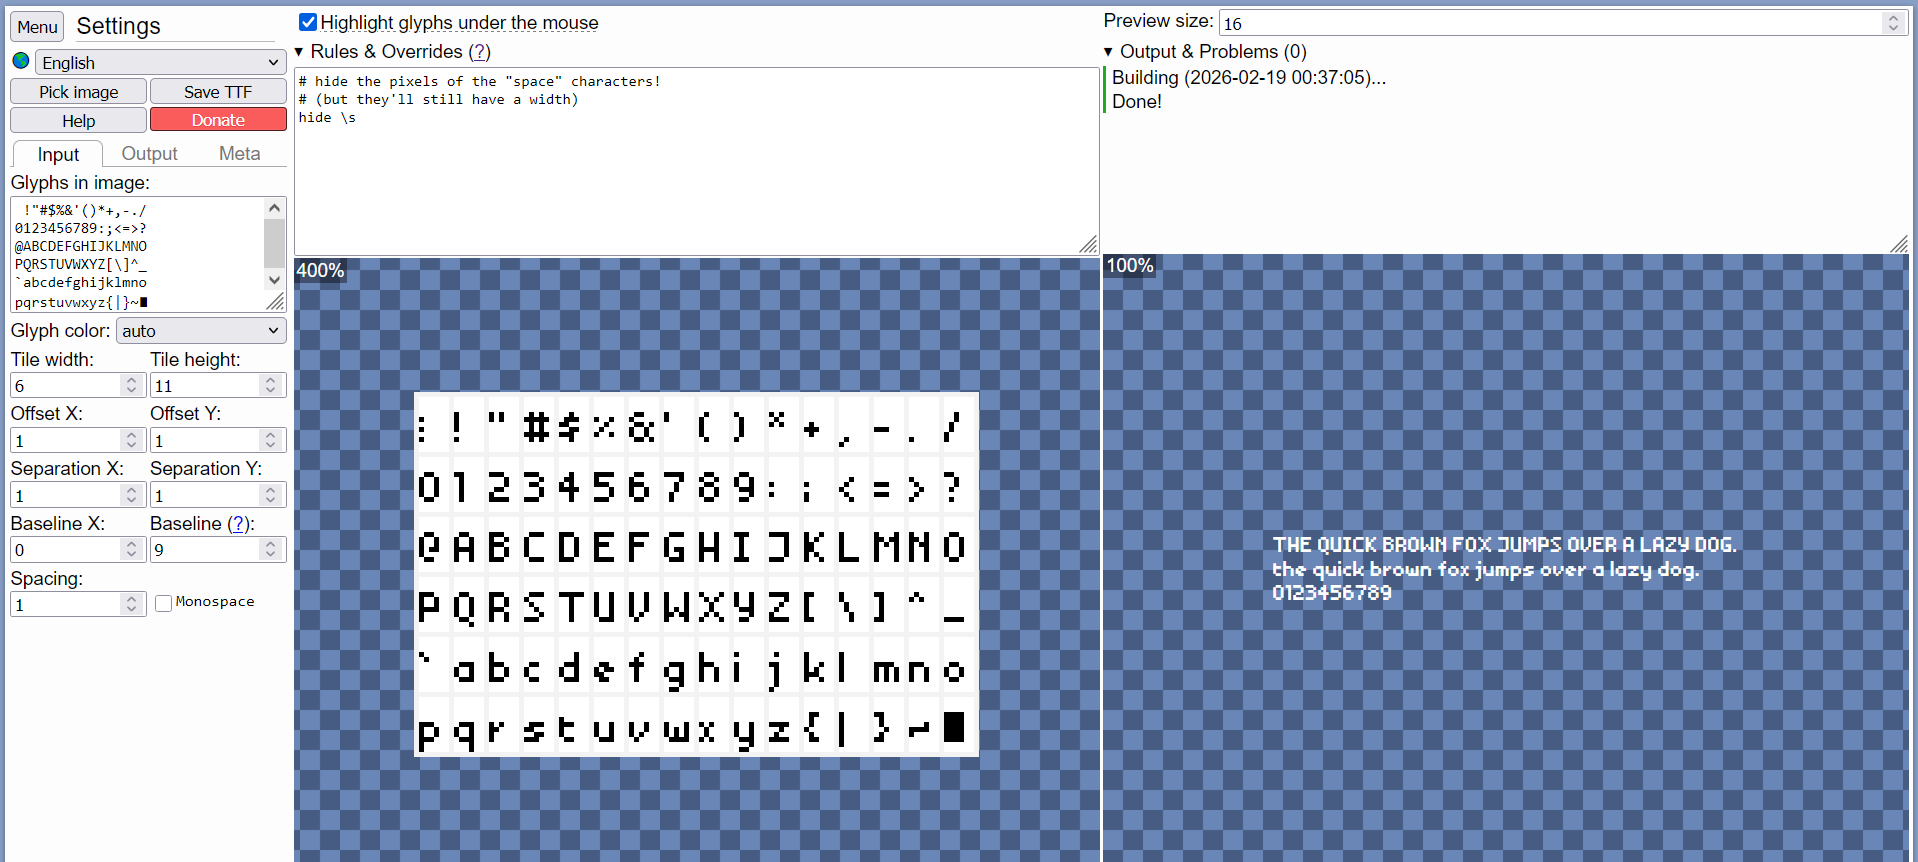Click the globe language icon
This screenshot has width=1918, height=862.
(21, 61)
